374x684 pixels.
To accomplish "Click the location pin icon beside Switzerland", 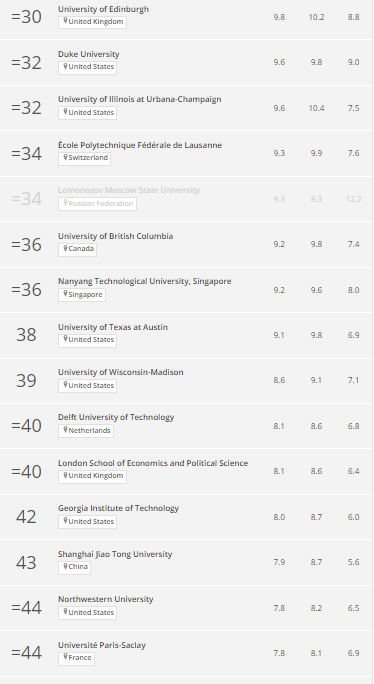I will 65,157.
